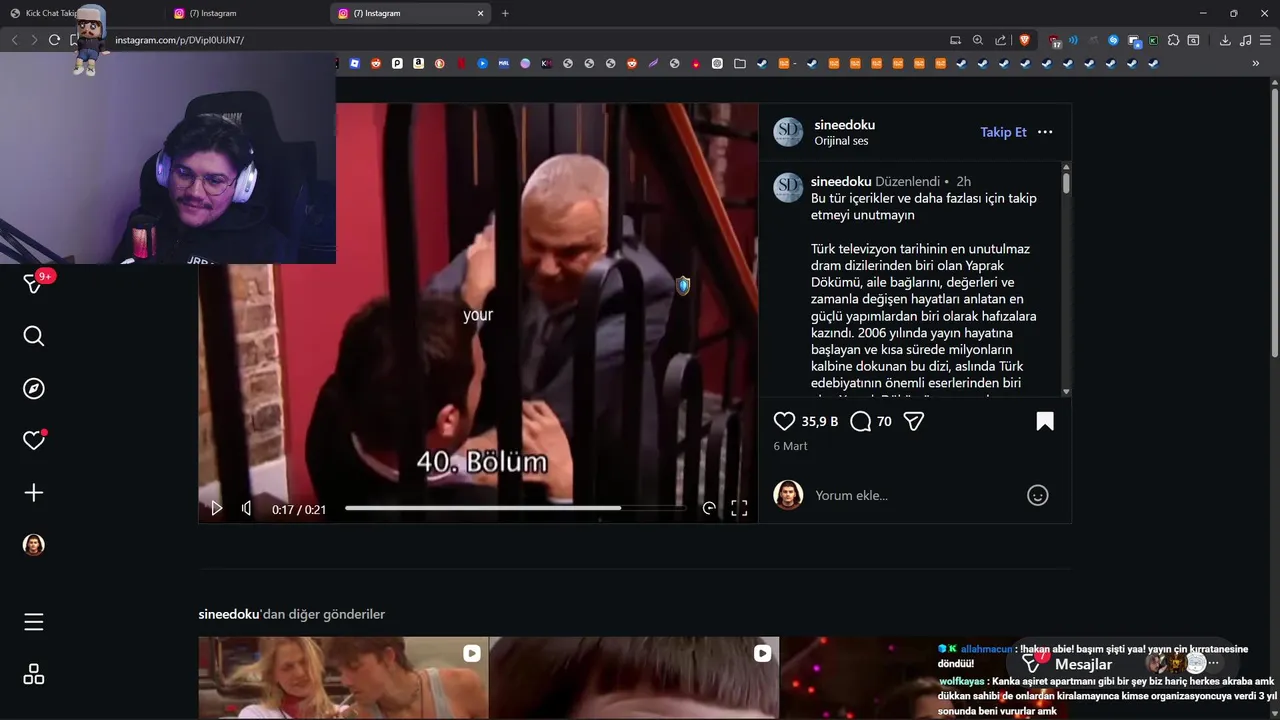Viewport: 1280px width, 720px height.
Task: Open the media control music note
Action: pyautogui.click(x=1245, y=40)
